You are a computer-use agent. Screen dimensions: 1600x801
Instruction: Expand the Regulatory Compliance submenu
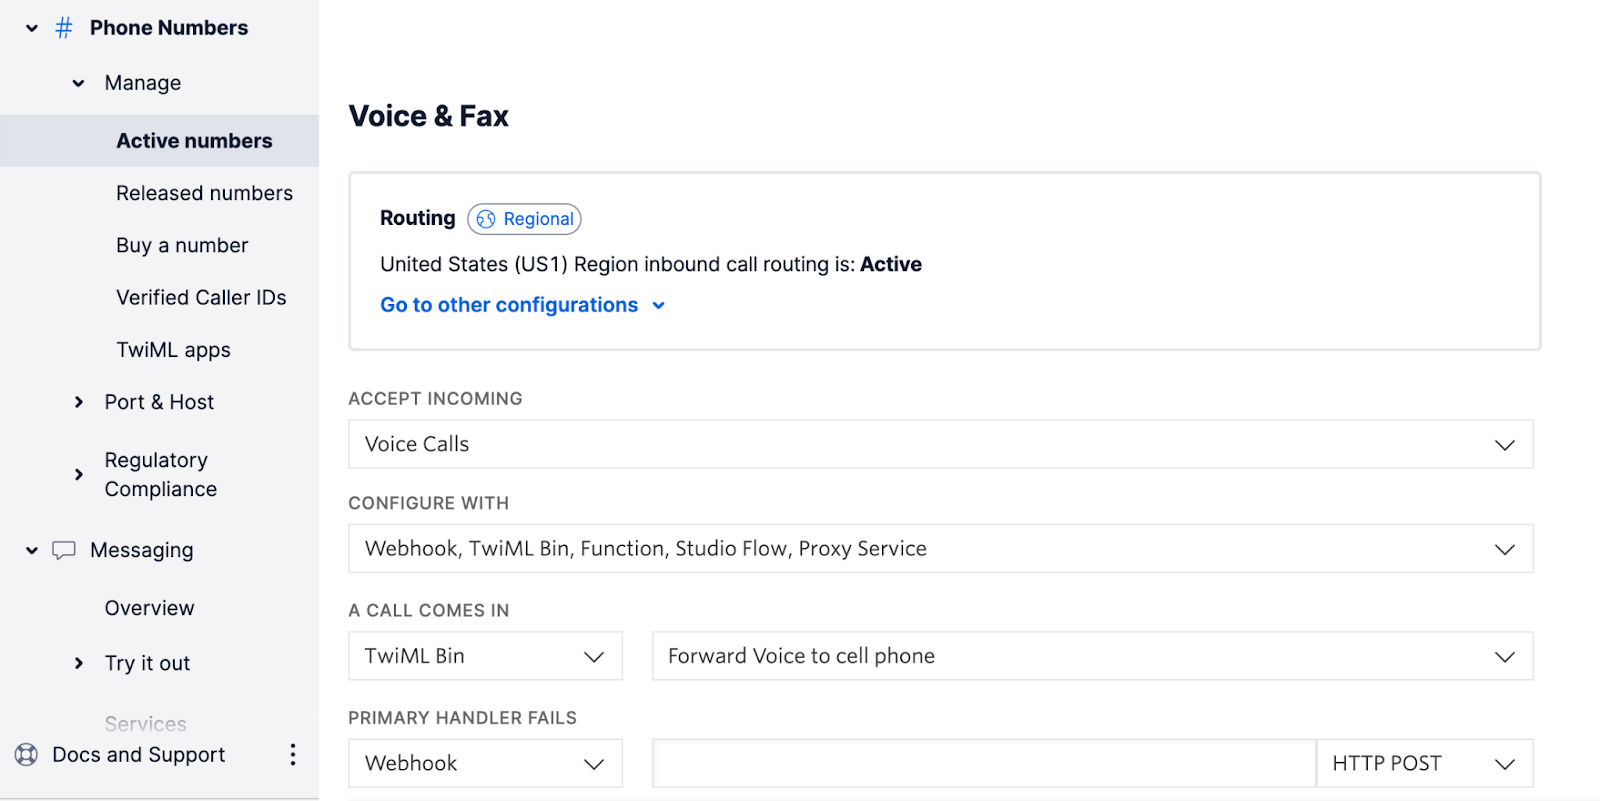[x=79, y=474]
